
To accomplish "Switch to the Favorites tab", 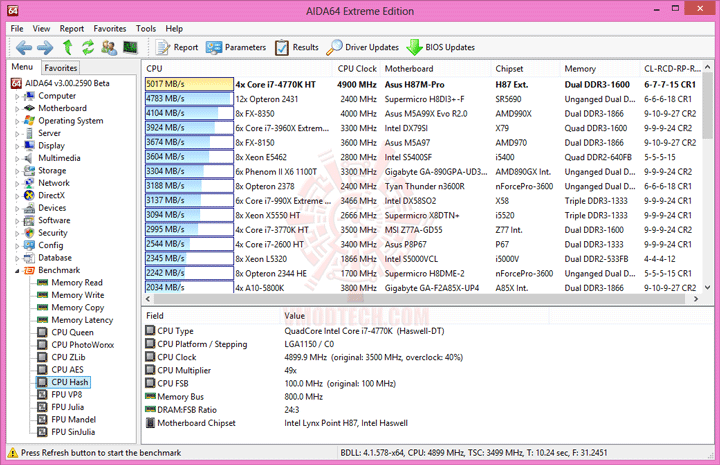I will (61, 67).
